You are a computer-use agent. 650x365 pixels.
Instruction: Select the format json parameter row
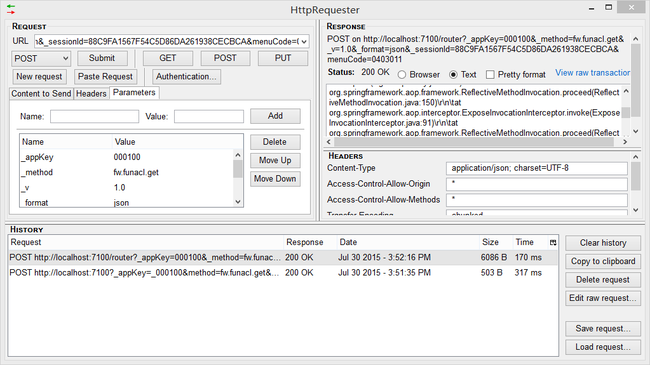point(126,202)
